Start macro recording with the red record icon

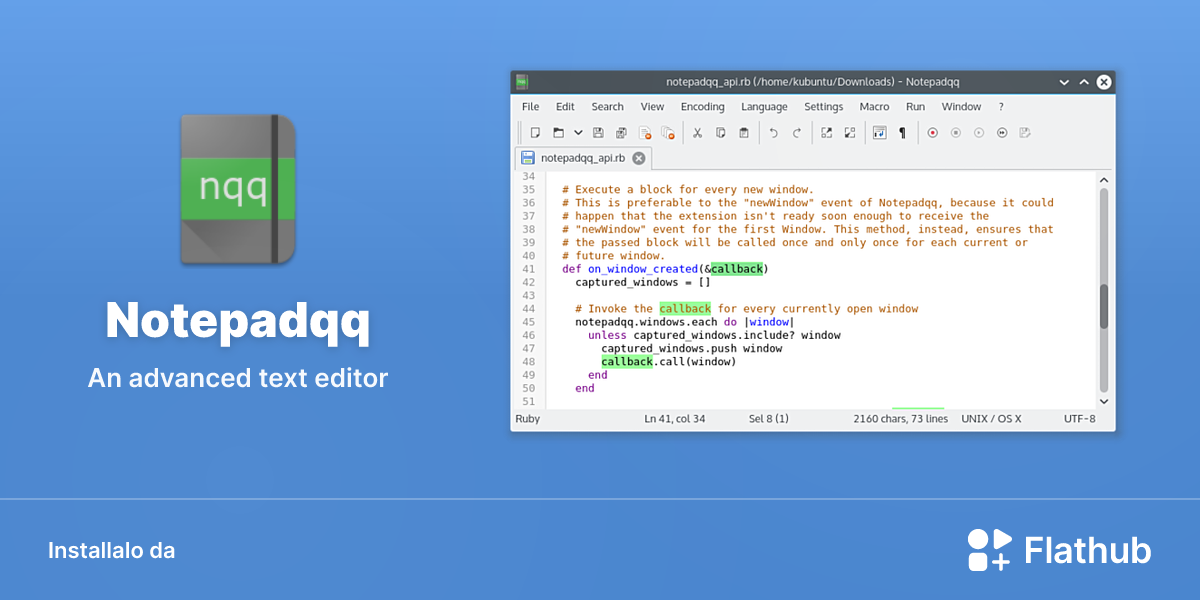(x=932, y=132)
